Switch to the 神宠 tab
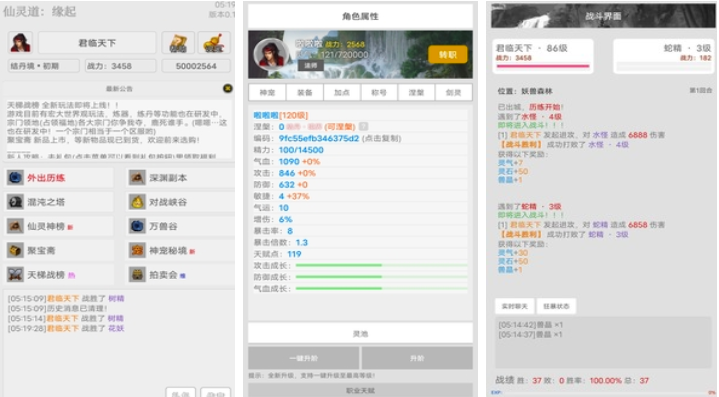 [267, 93]
